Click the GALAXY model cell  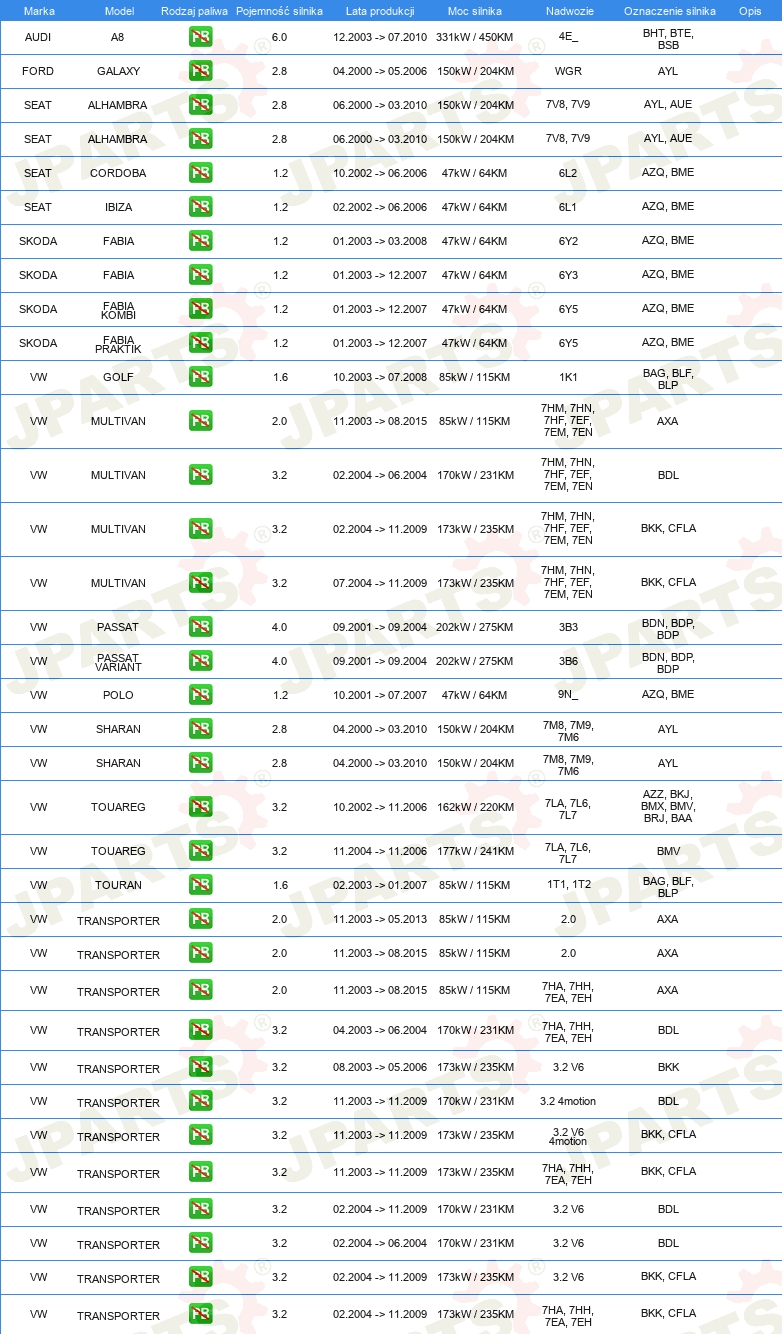(x=119, y=71)
